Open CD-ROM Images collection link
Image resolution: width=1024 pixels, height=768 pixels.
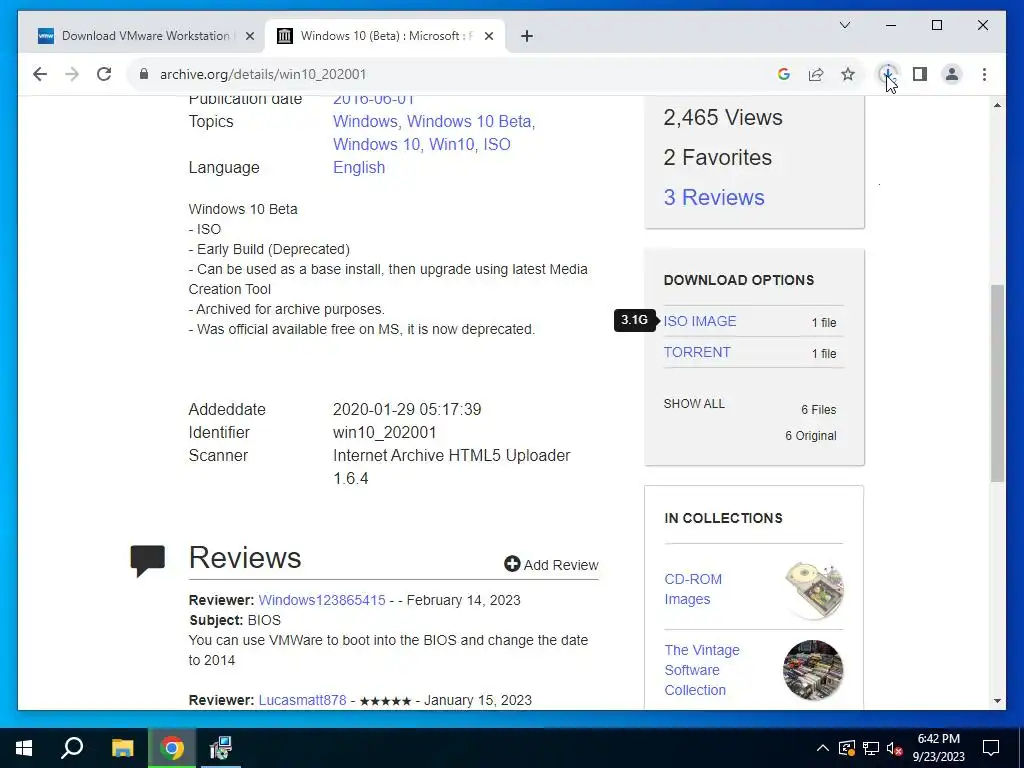point(693,589)
